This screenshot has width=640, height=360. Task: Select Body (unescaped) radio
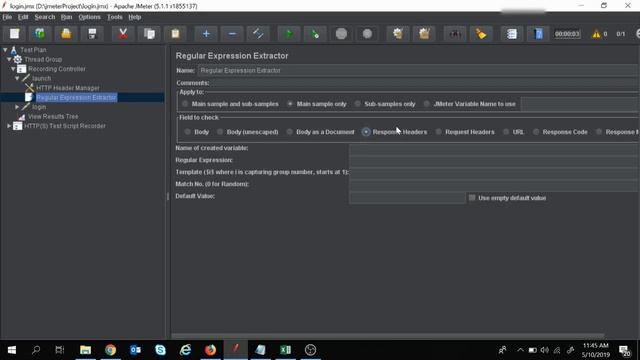coord(220,132)
